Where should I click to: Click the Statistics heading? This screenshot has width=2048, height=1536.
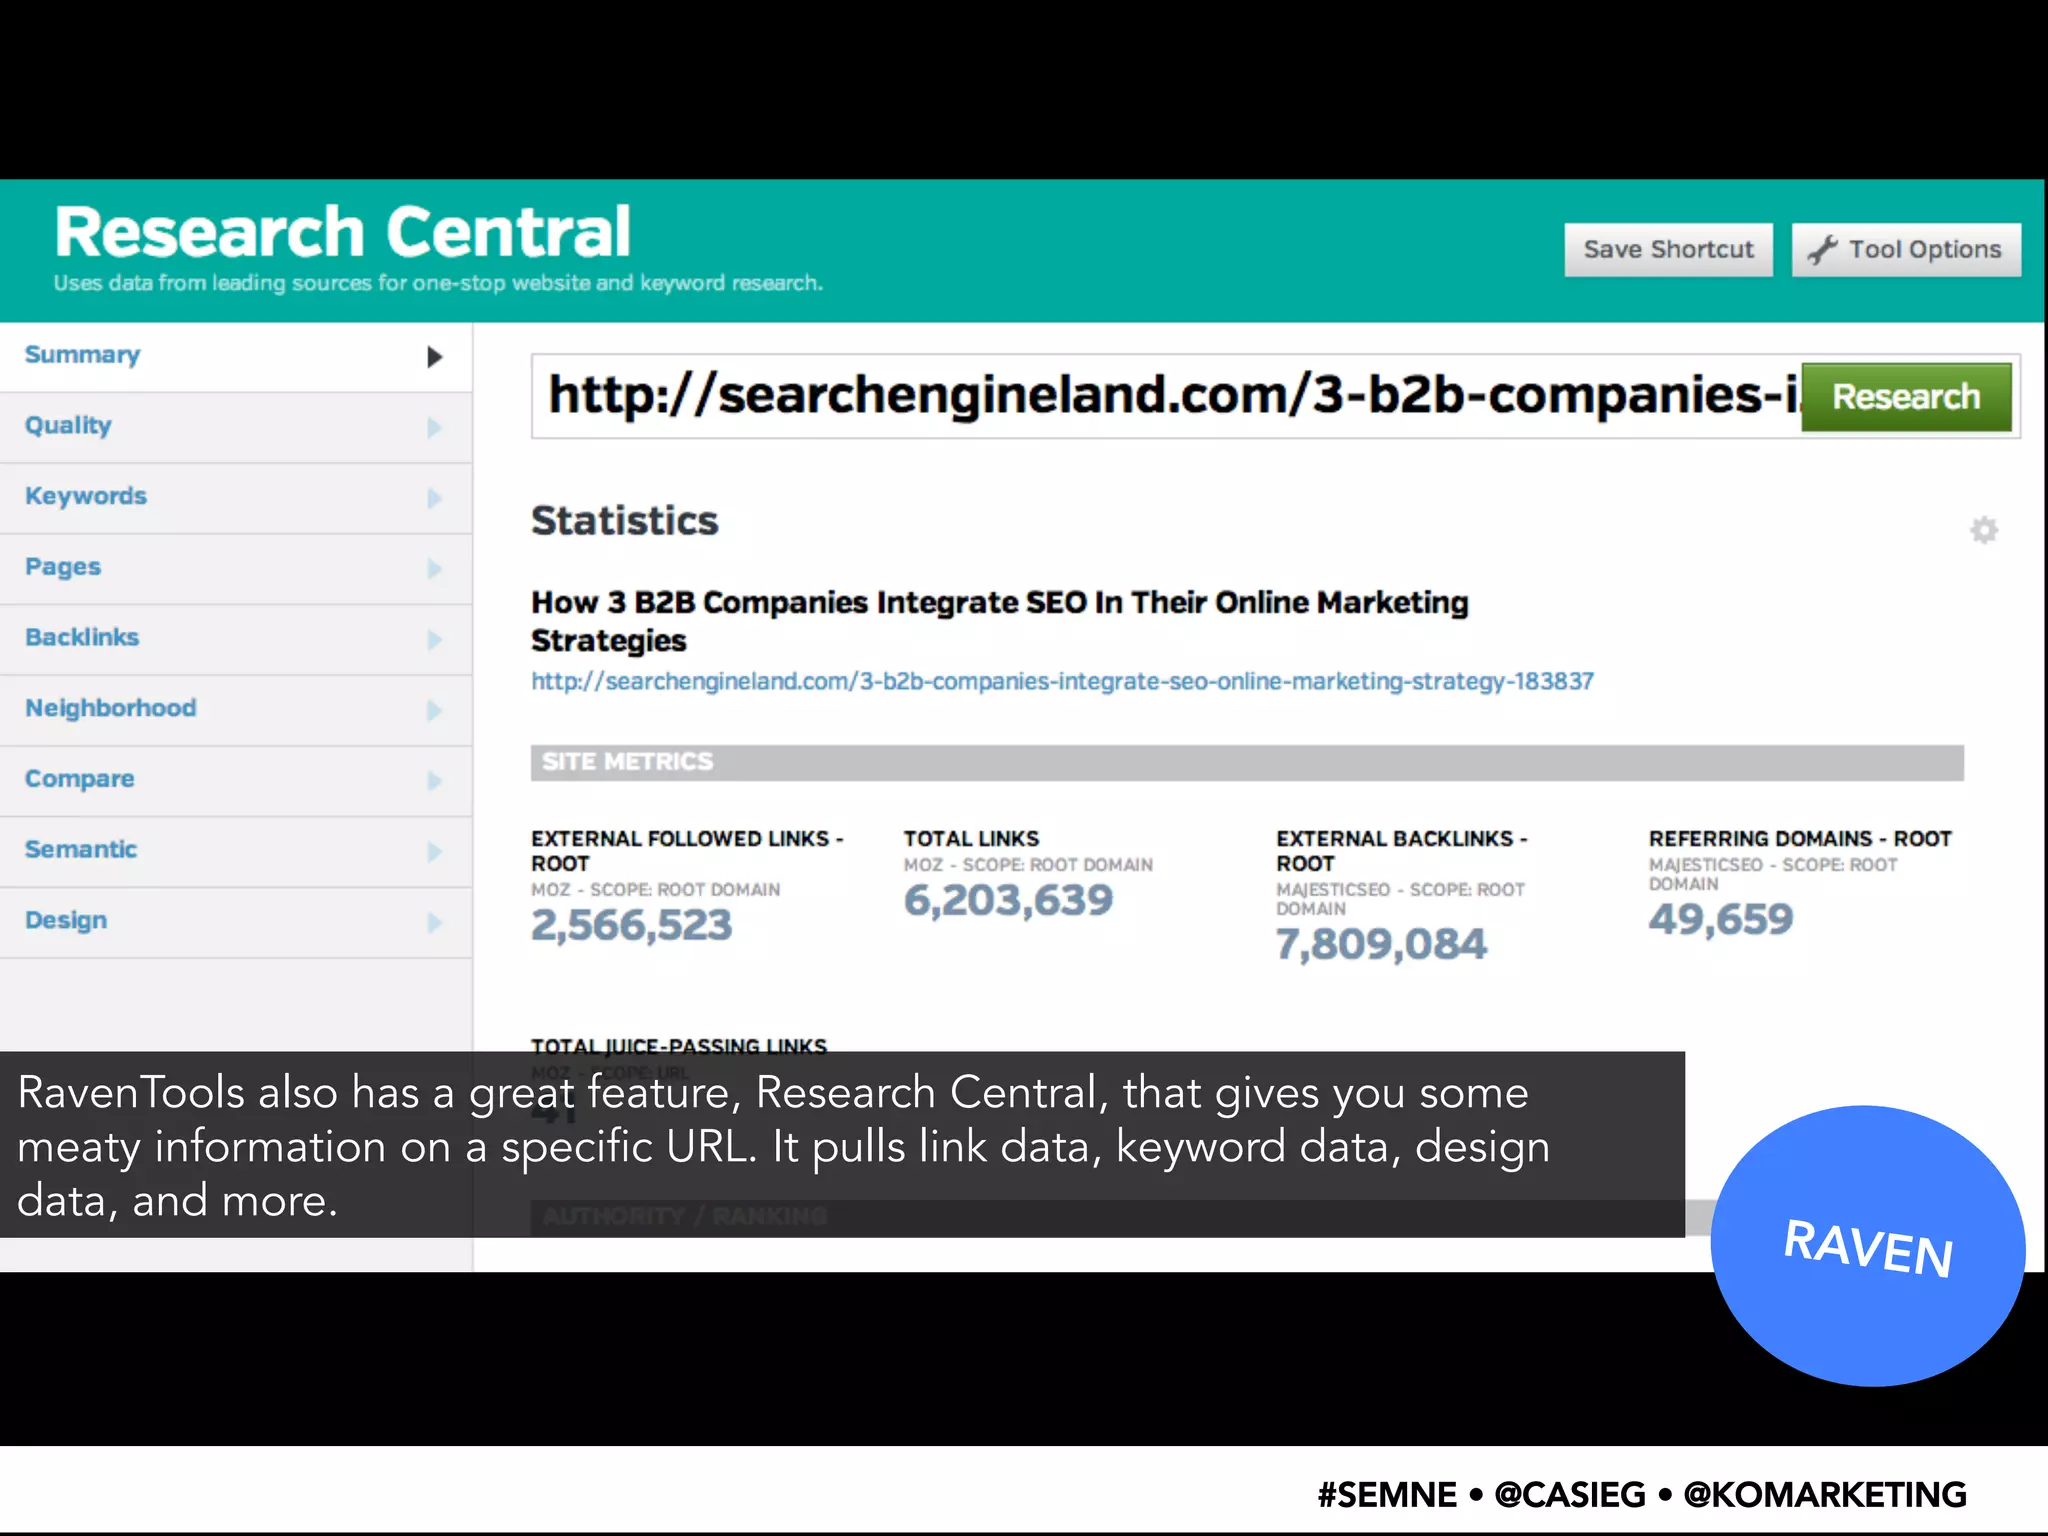tap(624, 521)
